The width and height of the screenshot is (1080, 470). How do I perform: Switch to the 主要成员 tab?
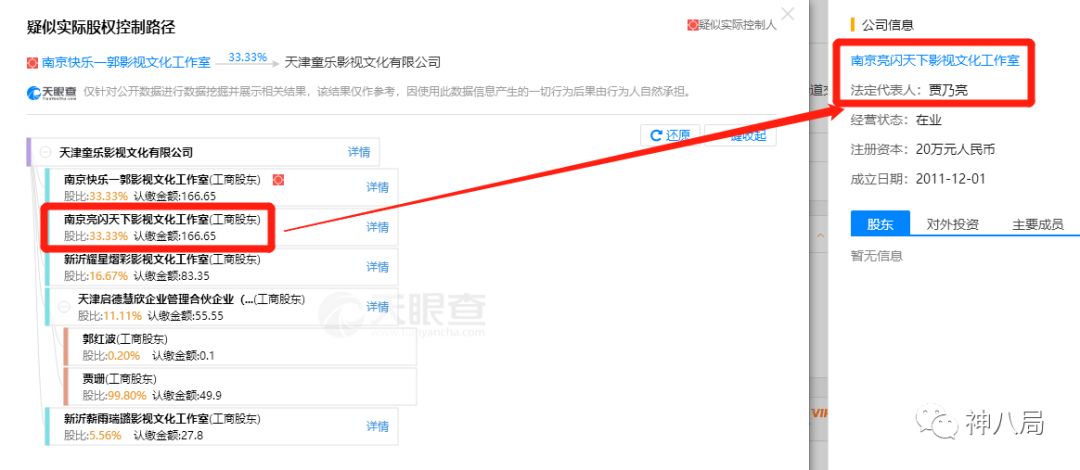pos(1037,224)
